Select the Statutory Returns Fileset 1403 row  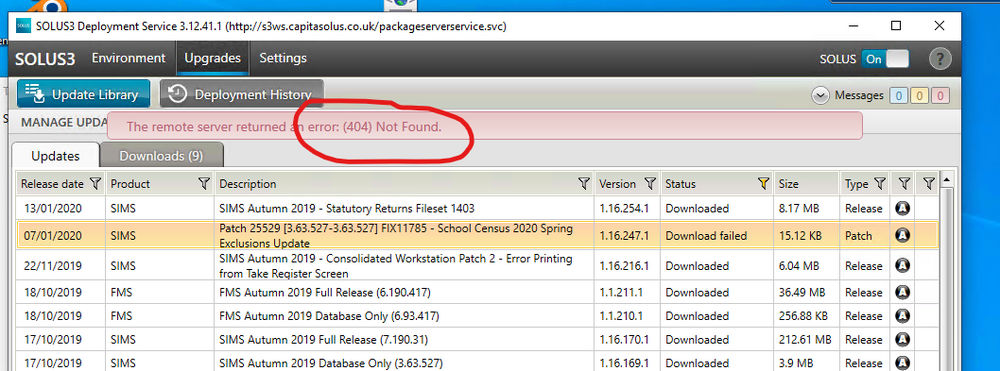click(477, 208)
